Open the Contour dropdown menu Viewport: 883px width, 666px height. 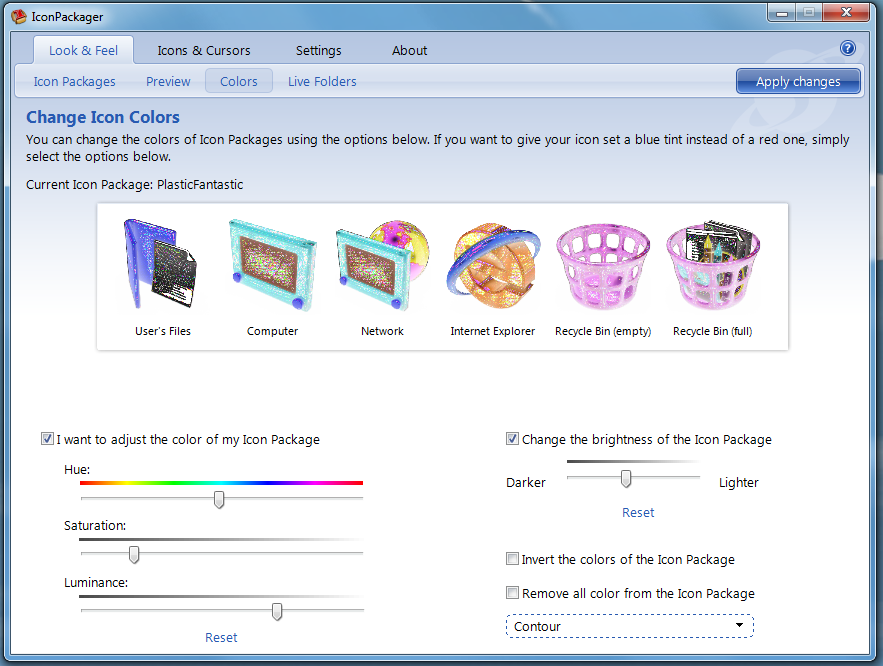pos(628,625)
